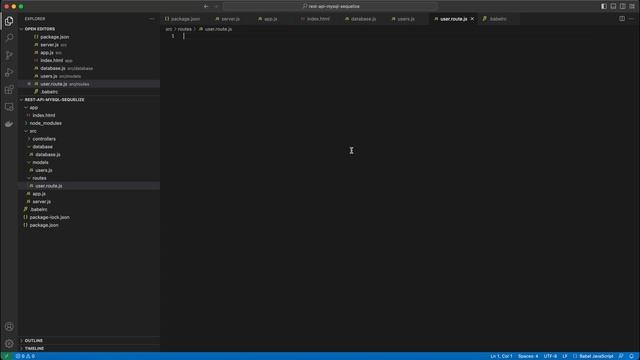Open package-lock.json in file tree
The width and height of the screenshot is (640, 360).
point(49,218)
